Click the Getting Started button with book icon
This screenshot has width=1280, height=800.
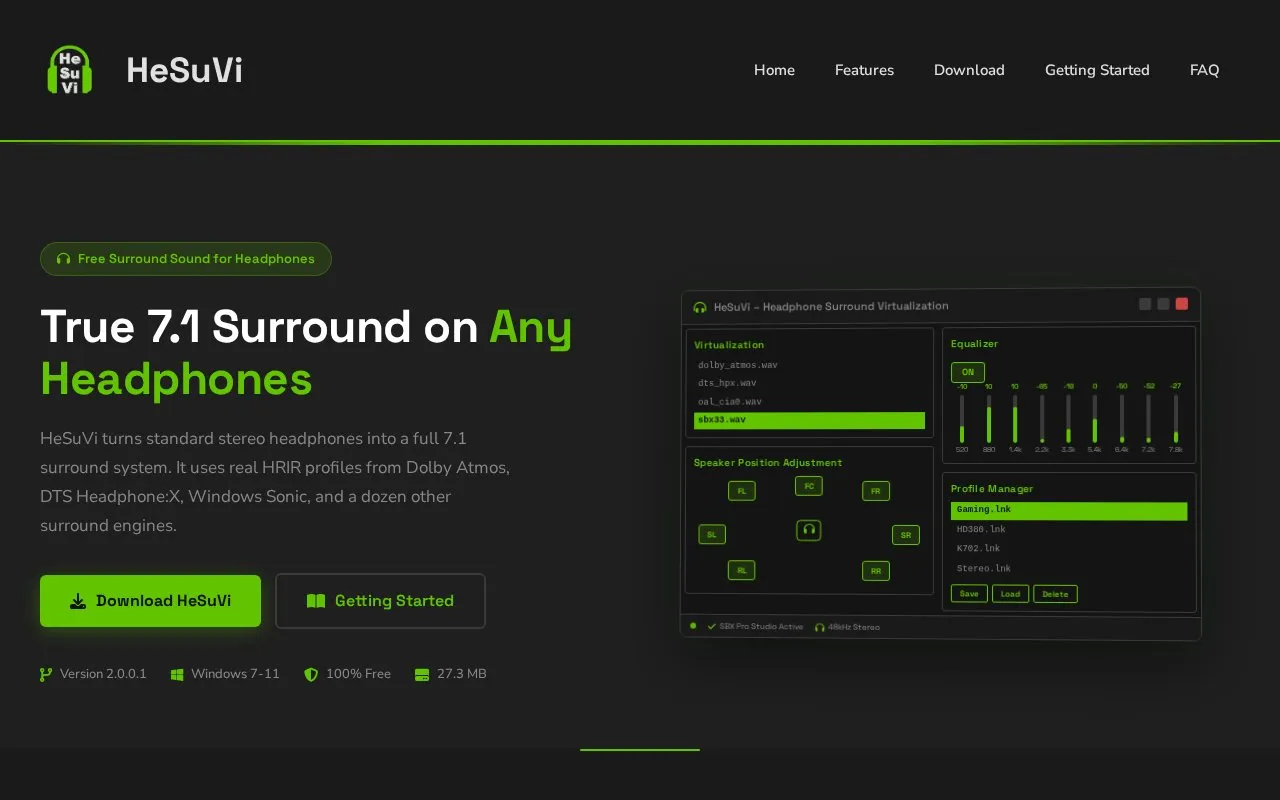[380, 601]
